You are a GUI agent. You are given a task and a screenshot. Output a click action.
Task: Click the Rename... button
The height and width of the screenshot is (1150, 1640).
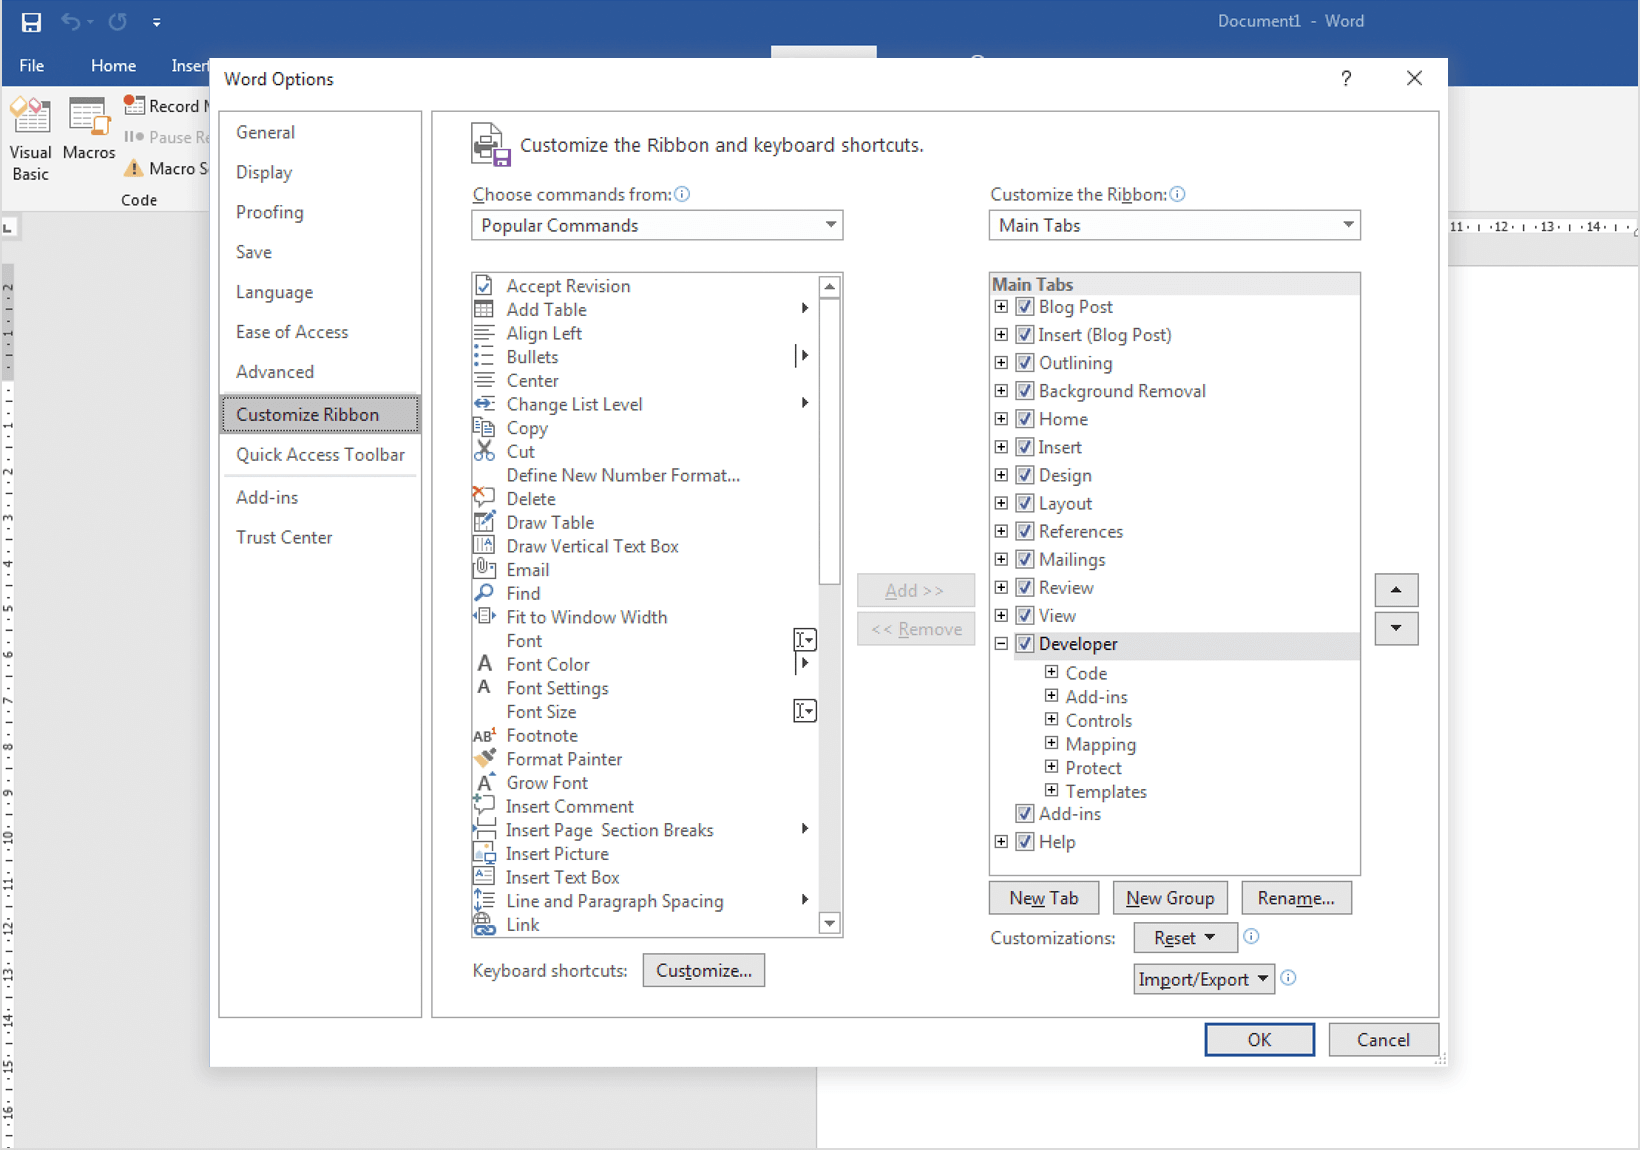(x=1296, y=898)
